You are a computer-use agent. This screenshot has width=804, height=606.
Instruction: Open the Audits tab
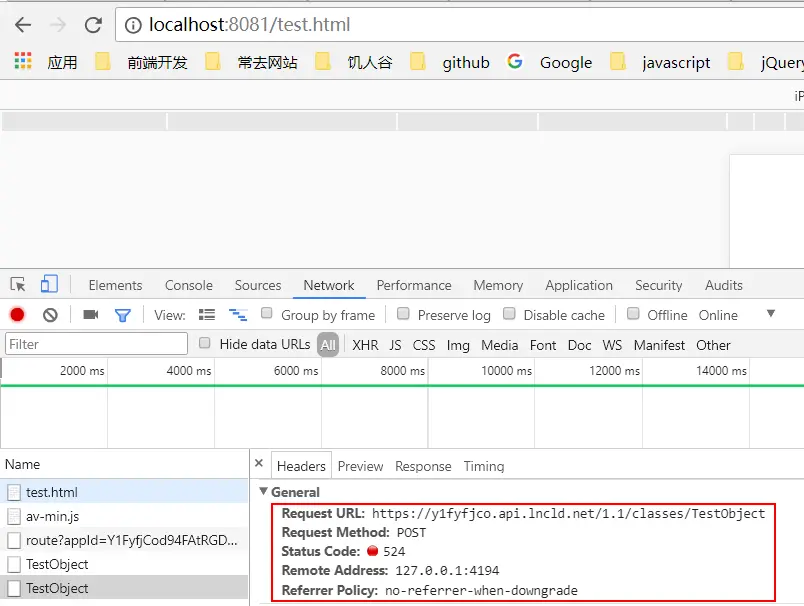coord(723,285)
